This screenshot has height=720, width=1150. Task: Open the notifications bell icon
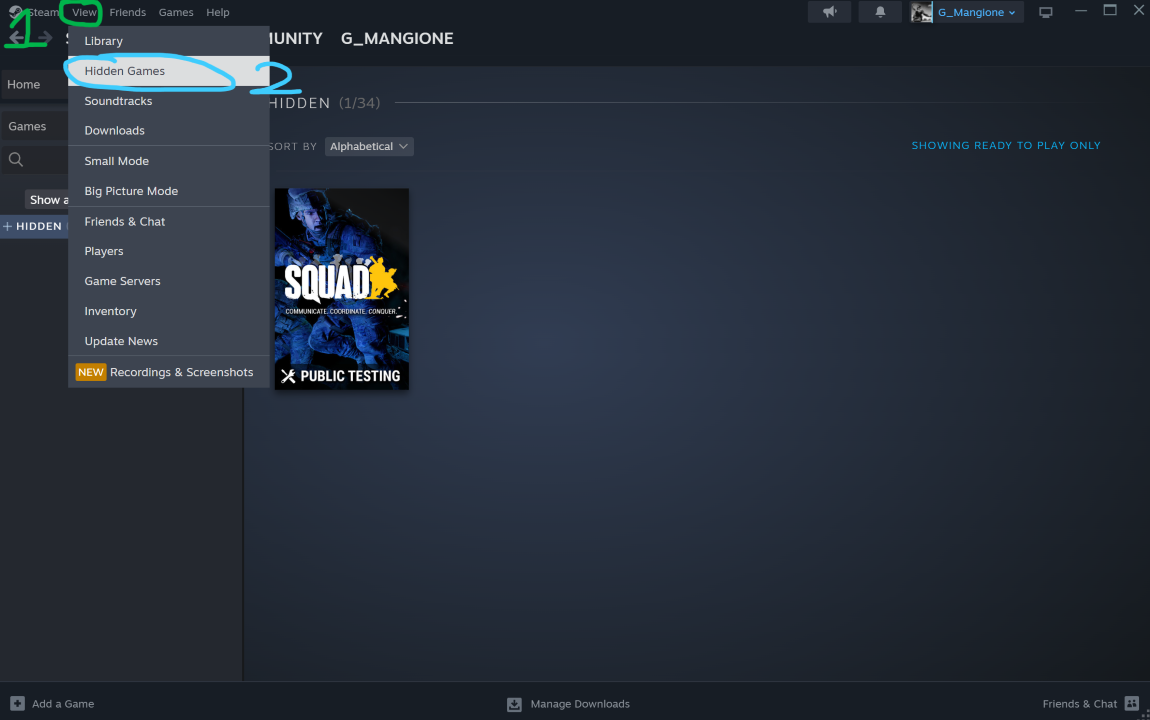click(880, 12)
